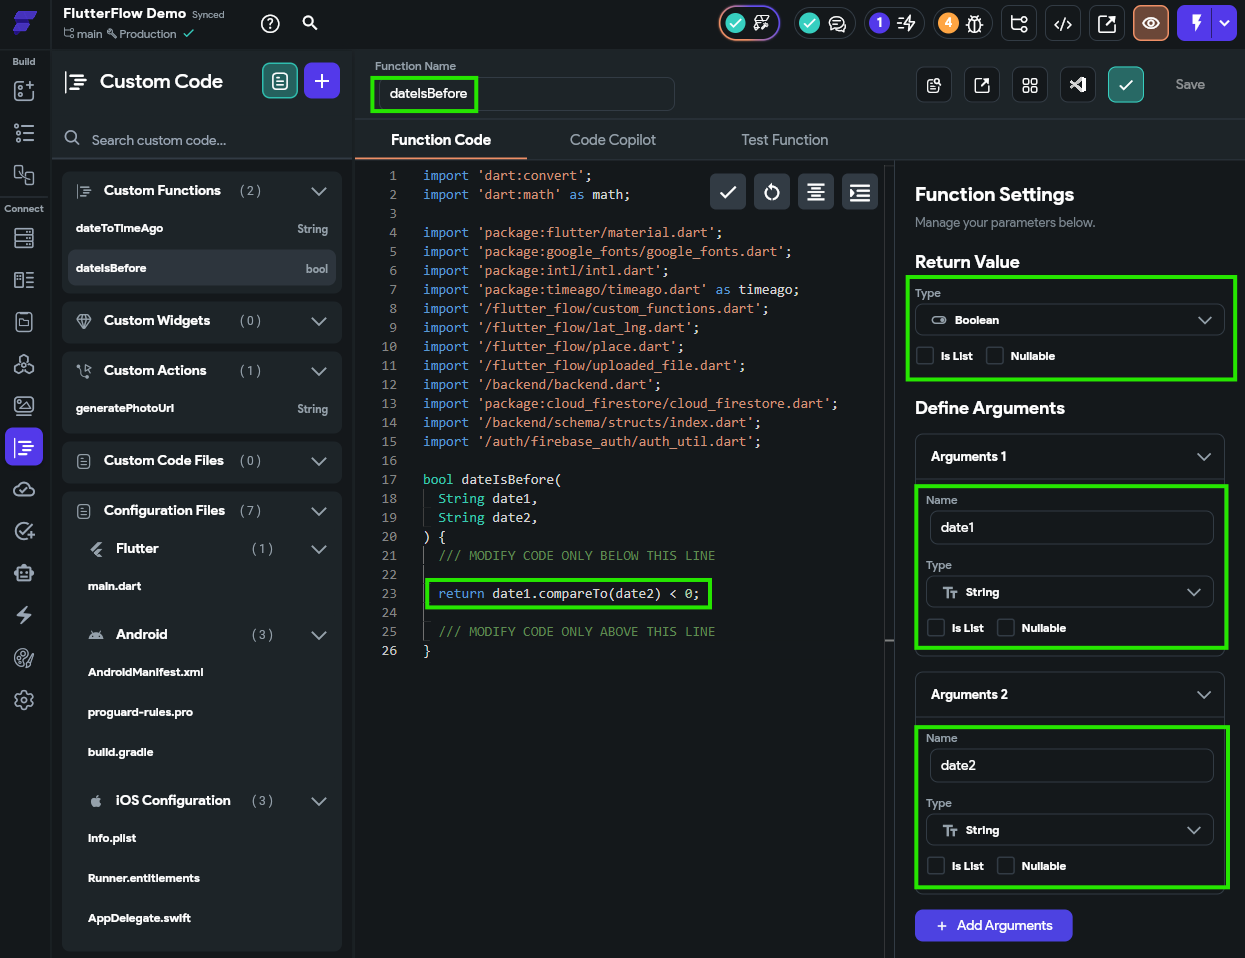
Task: Switch to the Function Code tab
Action: pos(441,140)
